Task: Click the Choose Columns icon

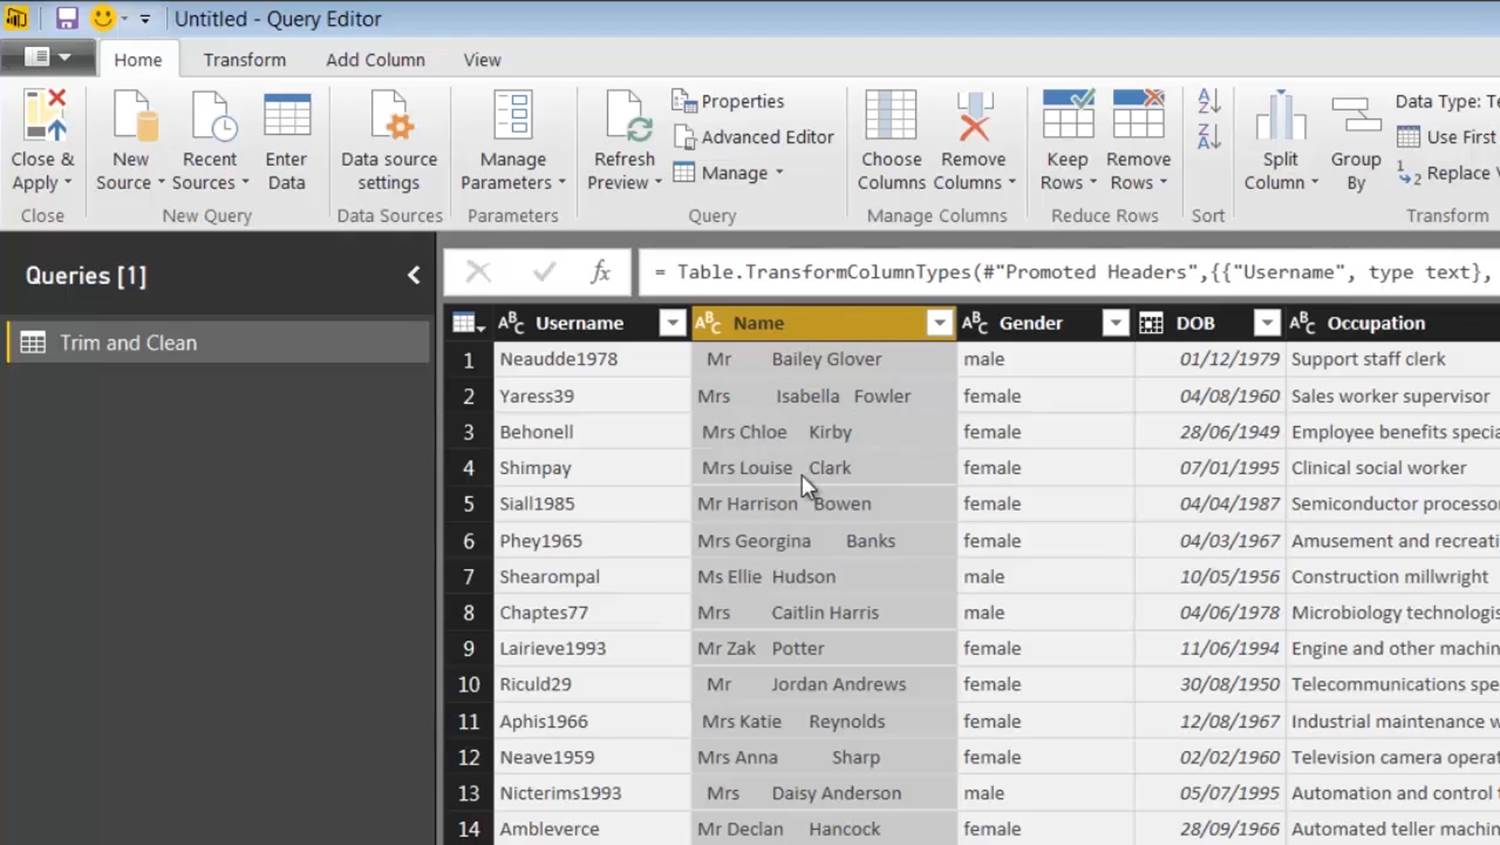Action: click(x=890, y=116)
